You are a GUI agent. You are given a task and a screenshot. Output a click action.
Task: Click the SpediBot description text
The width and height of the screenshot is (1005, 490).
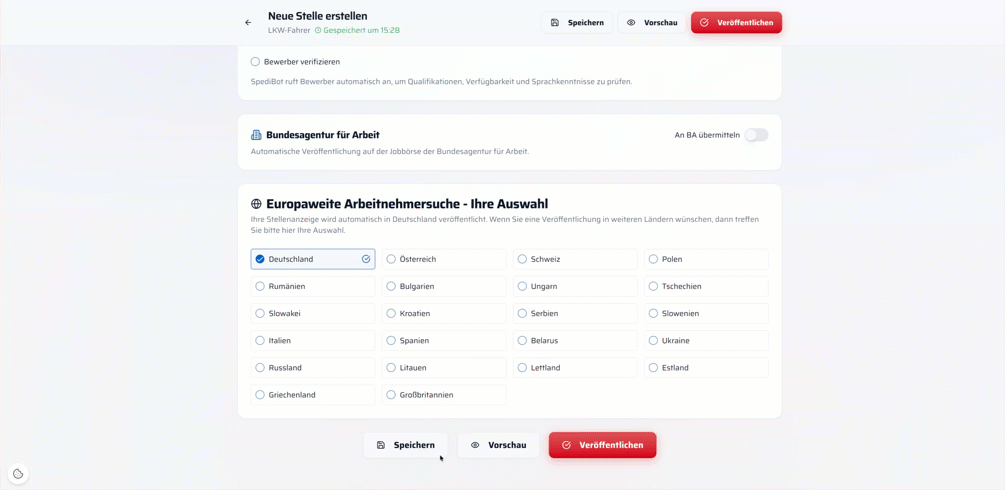pyautogui.click(x=441, y=82)
